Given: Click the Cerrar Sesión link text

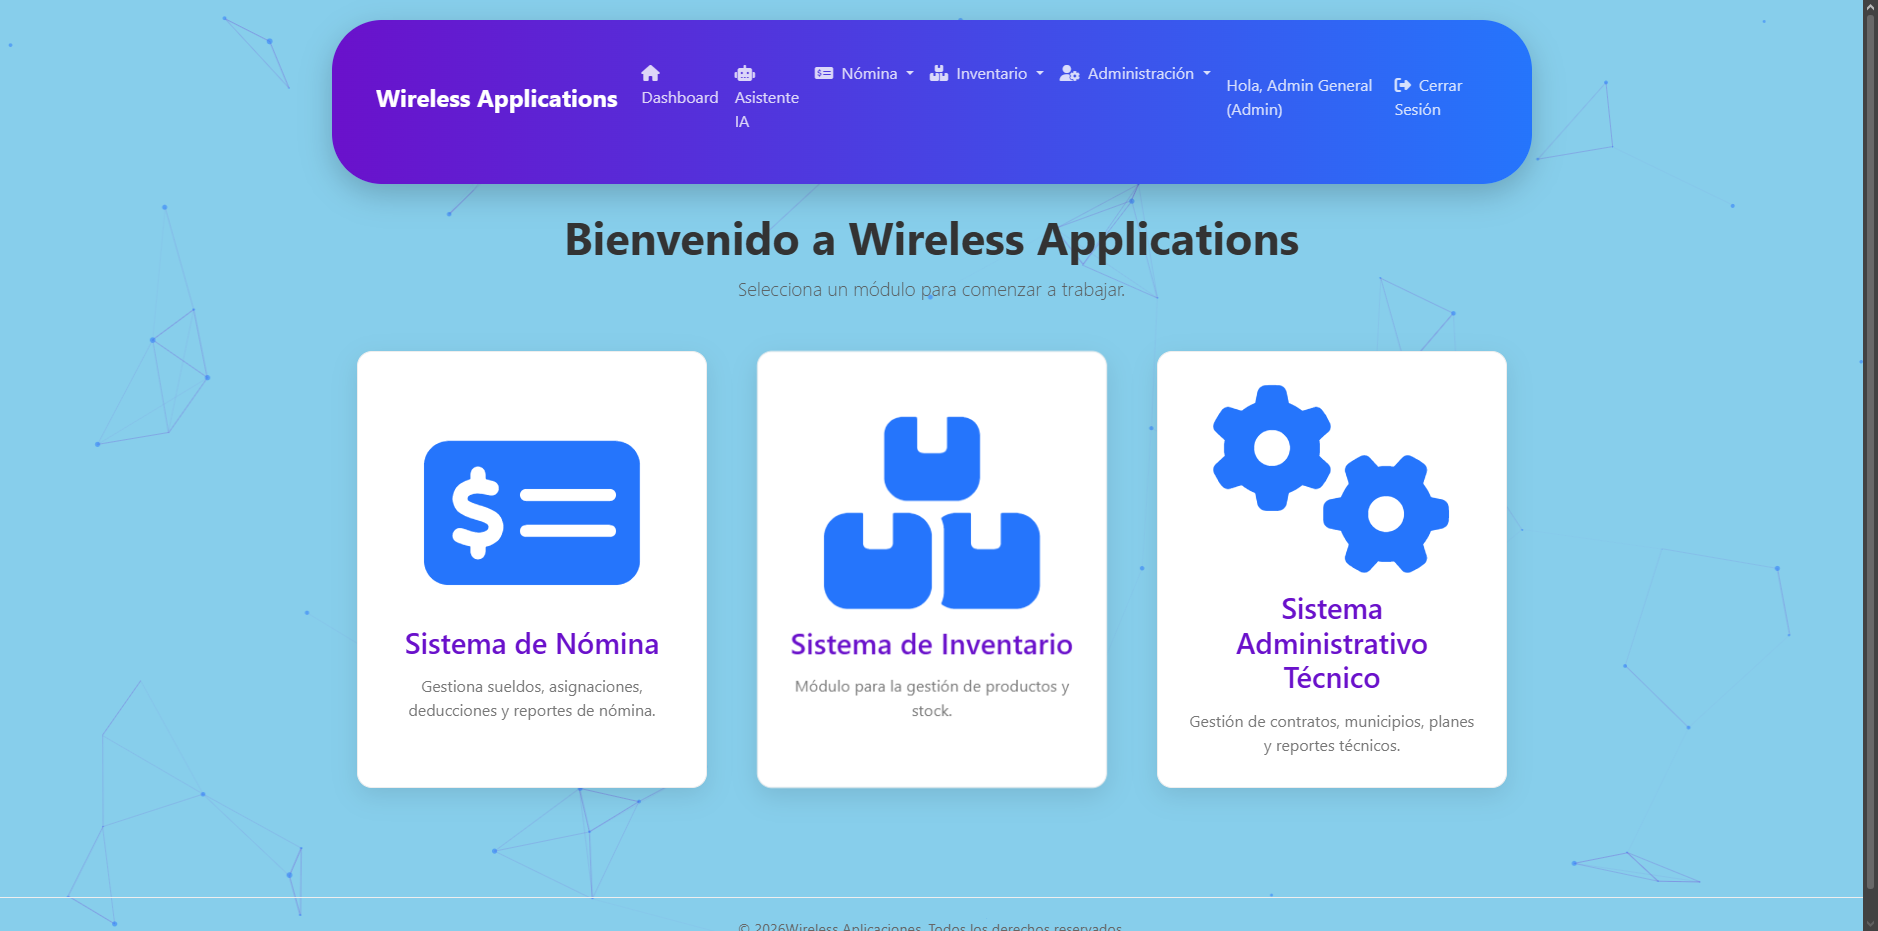Looking at the screenshot, I should coord(1429,97).
